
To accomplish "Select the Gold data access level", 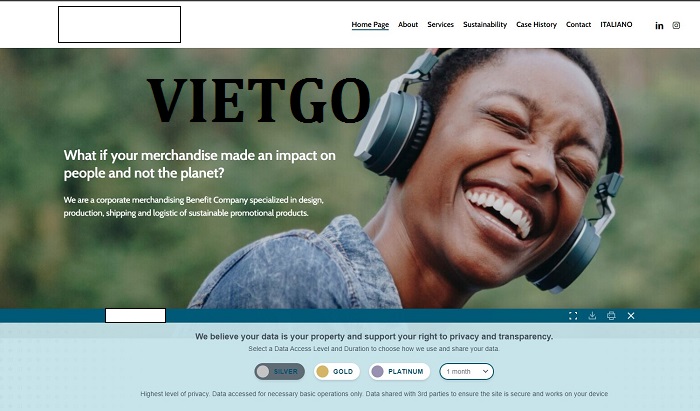I will pos(337,371).
